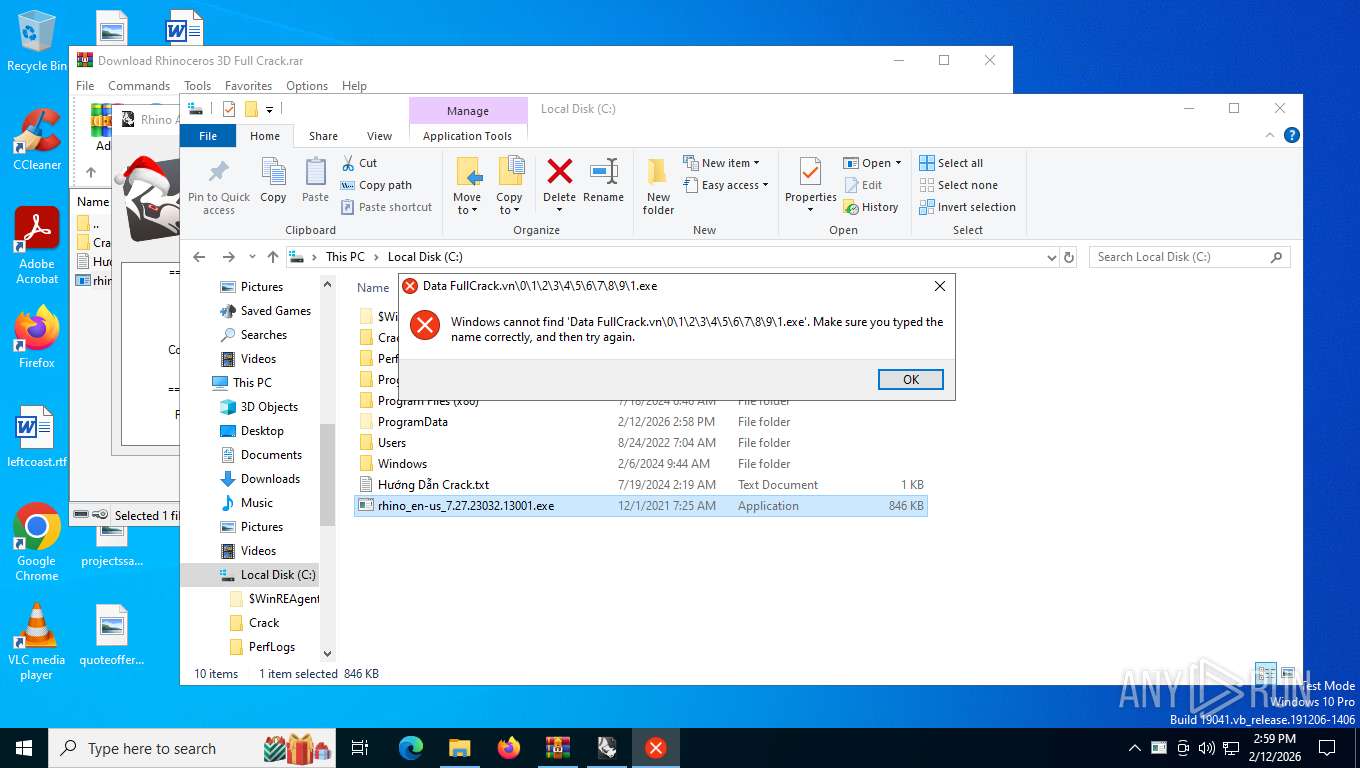This screenshot has width=1360, height=768.
Task: Click the Edge icon in the taskbar
Action: (411, 747)
